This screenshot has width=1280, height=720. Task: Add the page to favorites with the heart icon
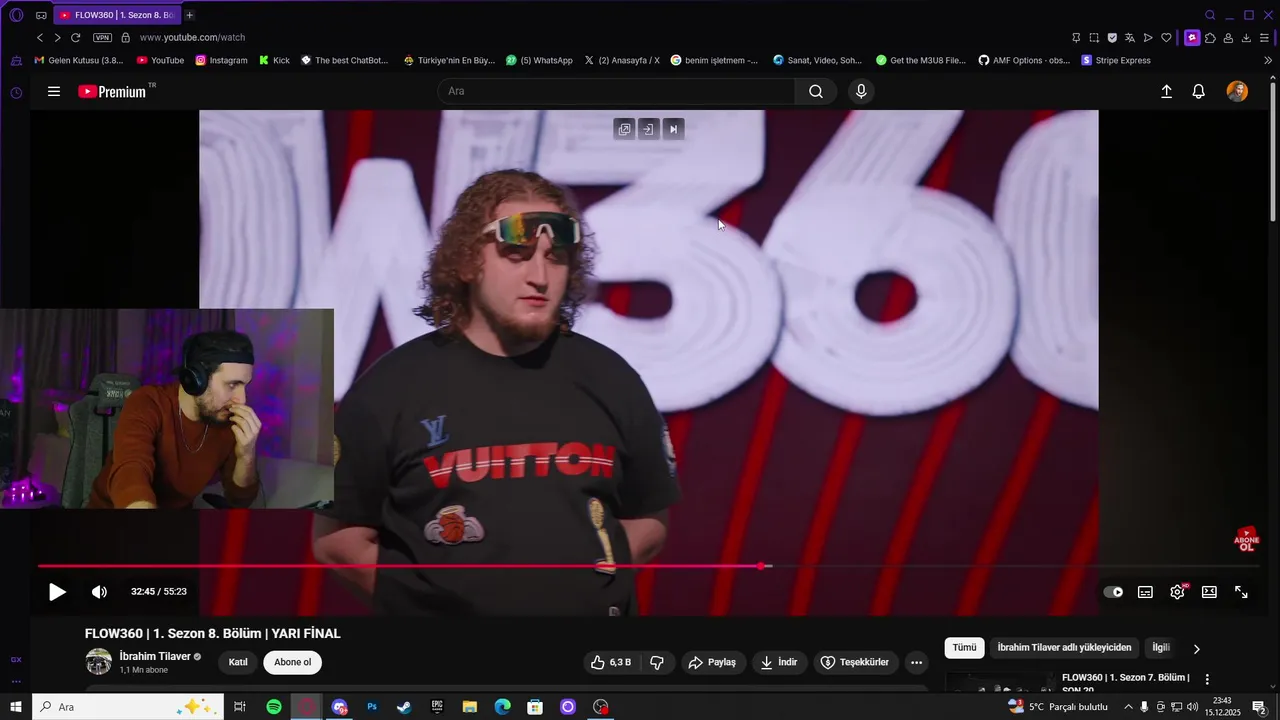coord(1166,38)
